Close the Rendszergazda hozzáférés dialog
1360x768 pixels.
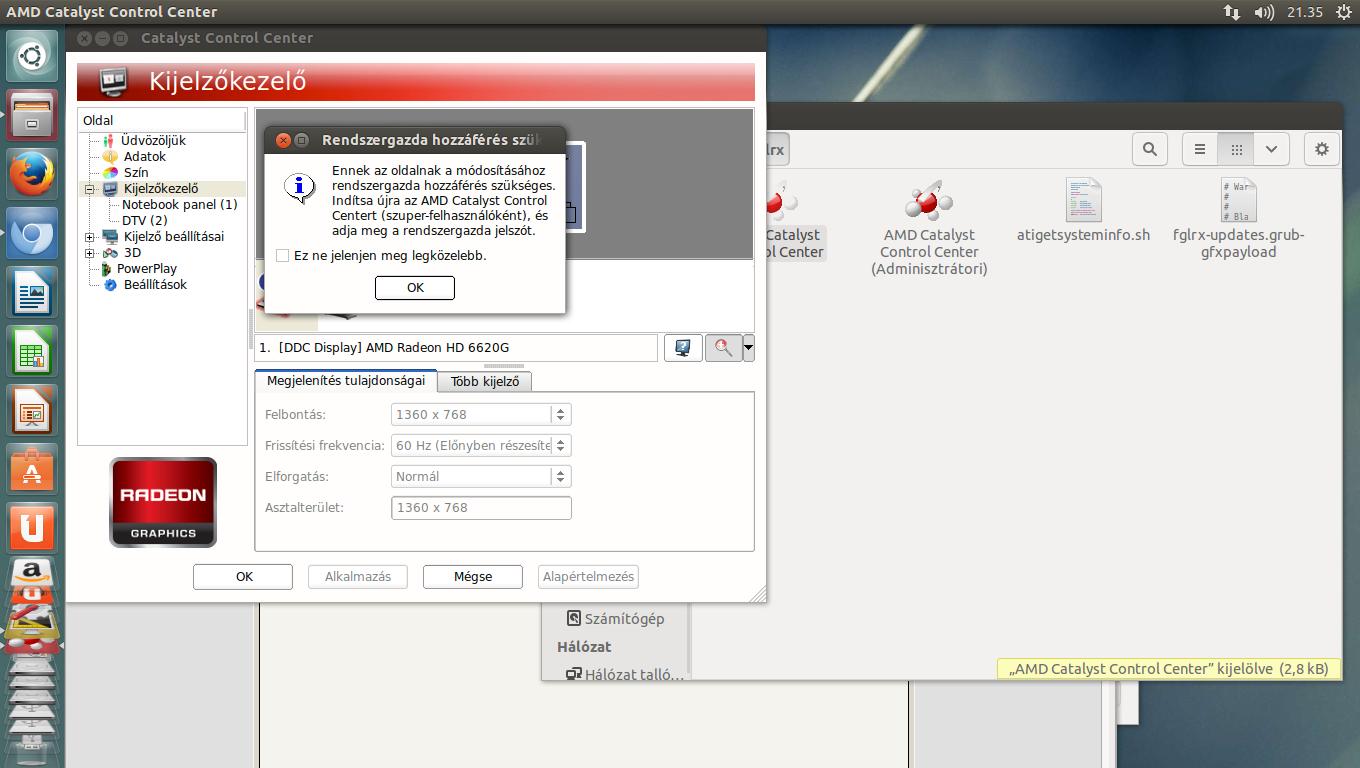click(282, 140)
